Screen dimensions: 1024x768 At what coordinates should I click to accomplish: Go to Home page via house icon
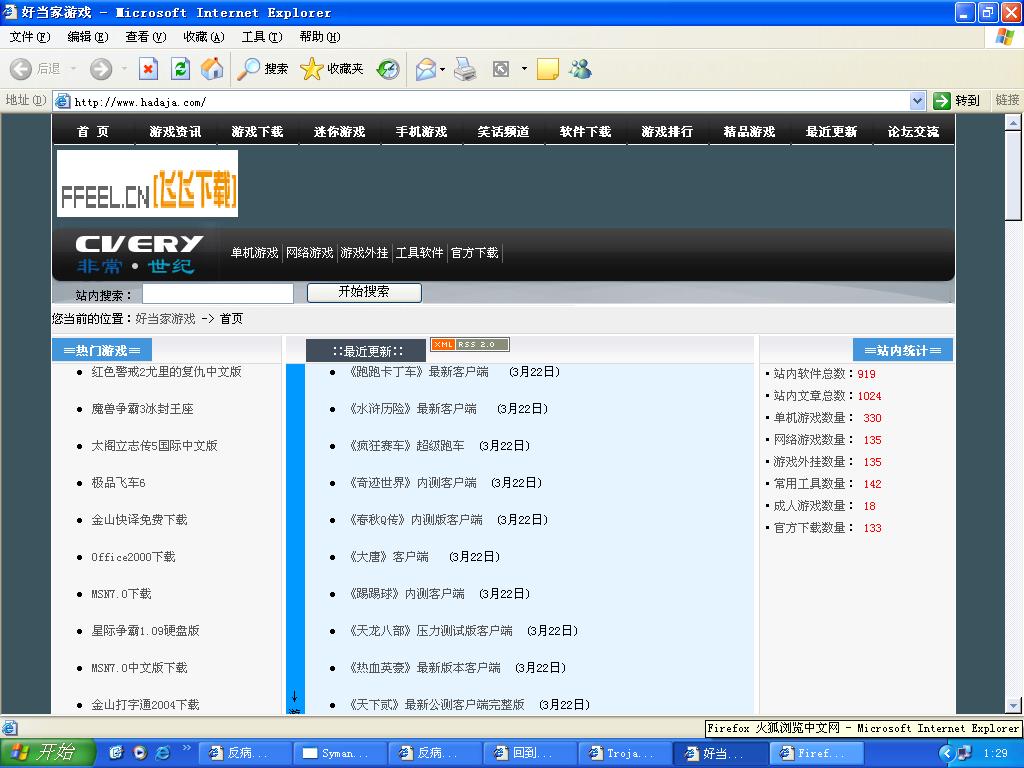[212, 69]
